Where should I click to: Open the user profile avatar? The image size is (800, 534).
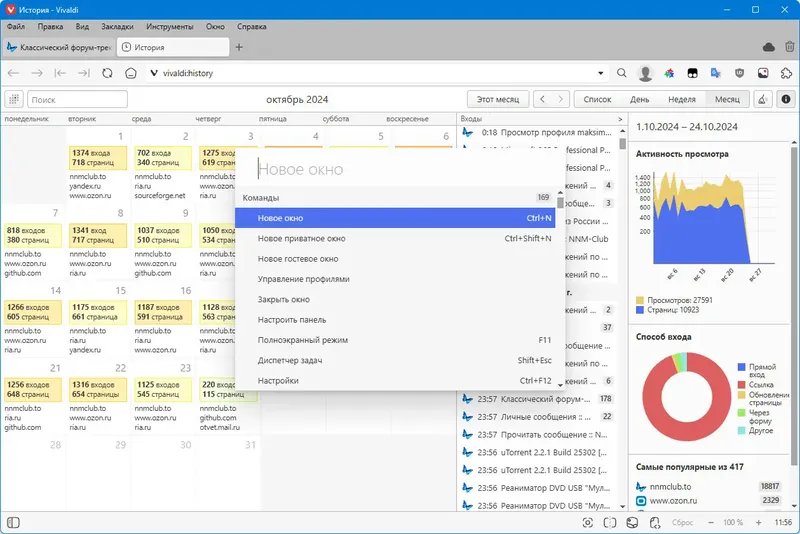click(645, 73)
